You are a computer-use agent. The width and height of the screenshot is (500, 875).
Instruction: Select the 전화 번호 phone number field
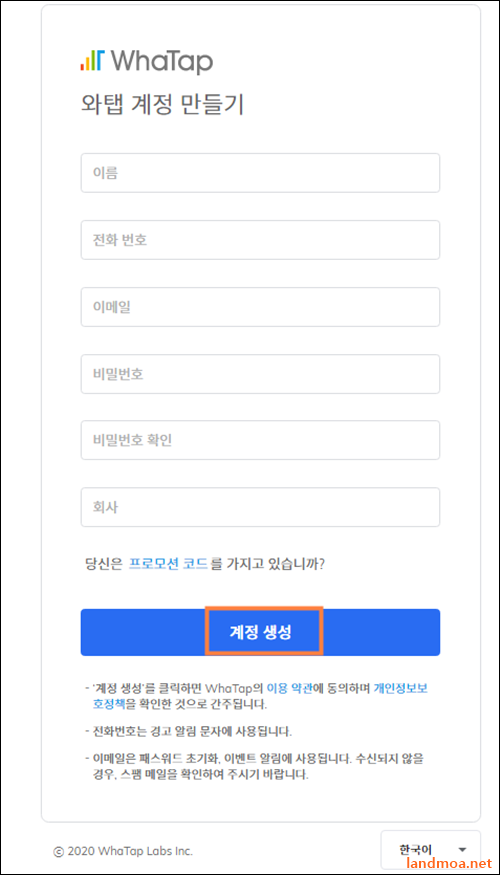pos(260,240)
